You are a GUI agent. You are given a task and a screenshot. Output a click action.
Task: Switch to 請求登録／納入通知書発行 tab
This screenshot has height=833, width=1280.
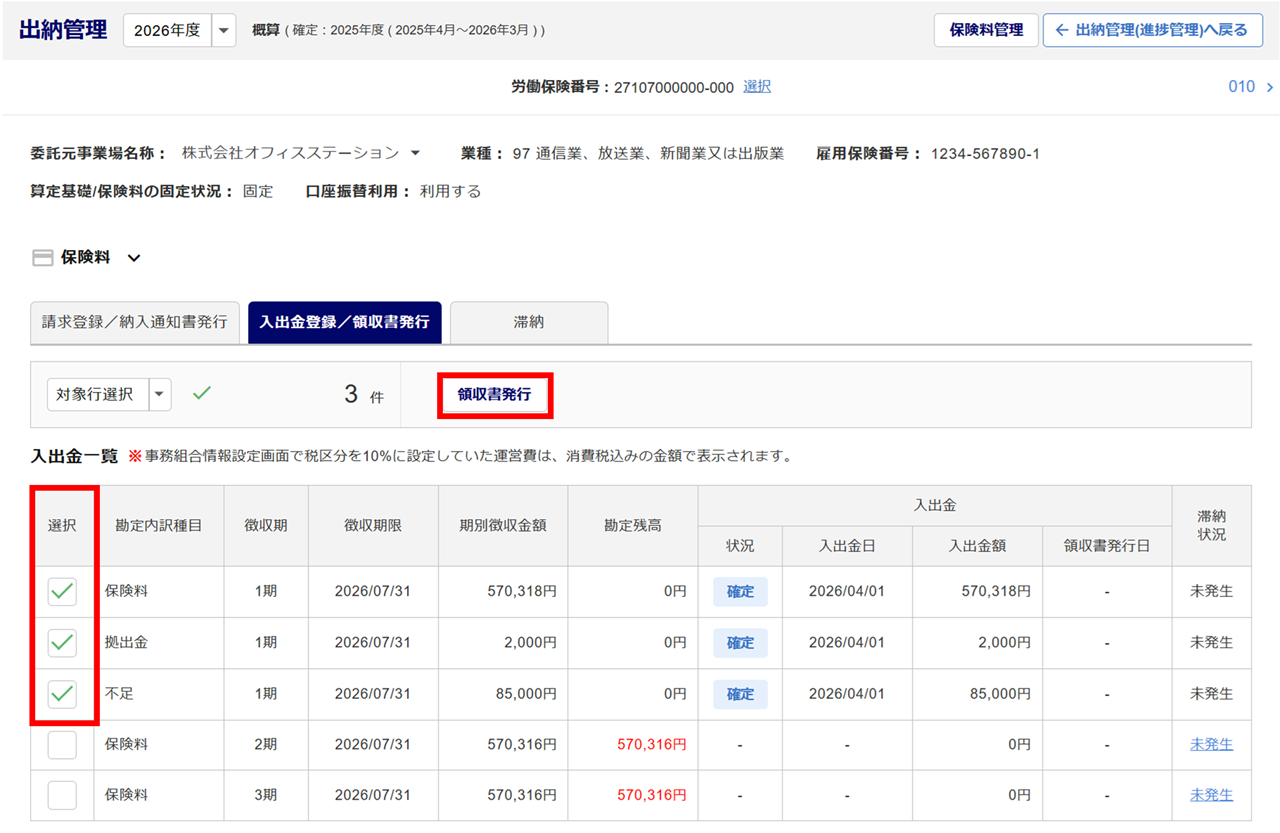135,323
